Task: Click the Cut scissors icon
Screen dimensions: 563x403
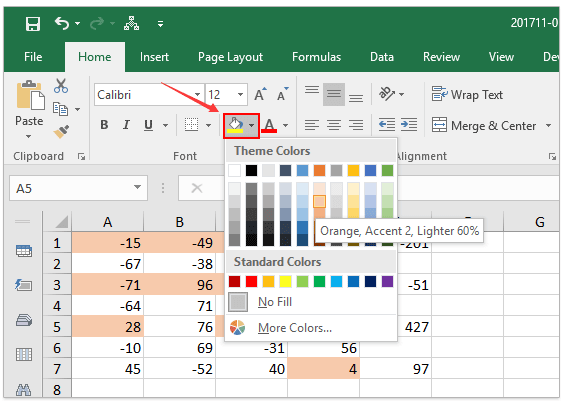Action: (x=61, y=86)
